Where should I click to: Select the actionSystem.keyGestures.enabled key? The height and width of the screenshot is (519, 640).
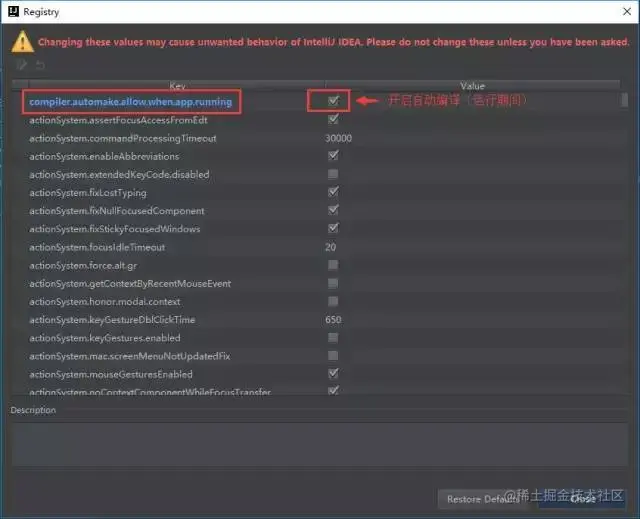point(105,338)
